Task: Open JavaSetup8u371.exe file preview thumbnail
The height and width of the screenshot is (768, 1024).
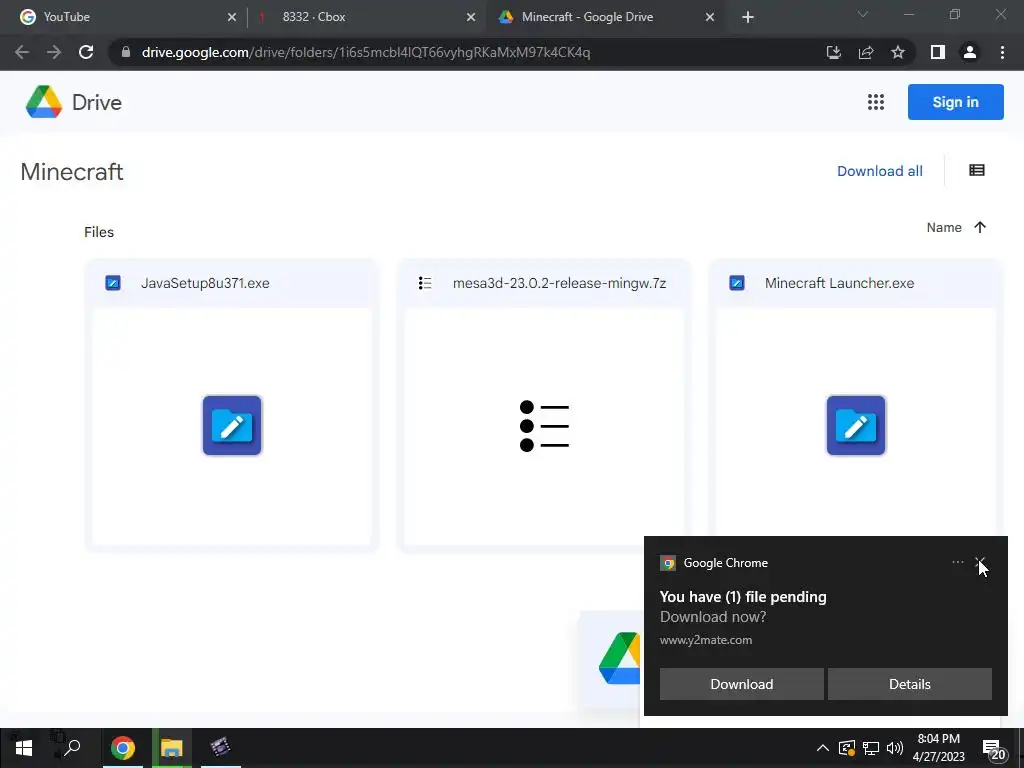Action: (x=232, y=426)
